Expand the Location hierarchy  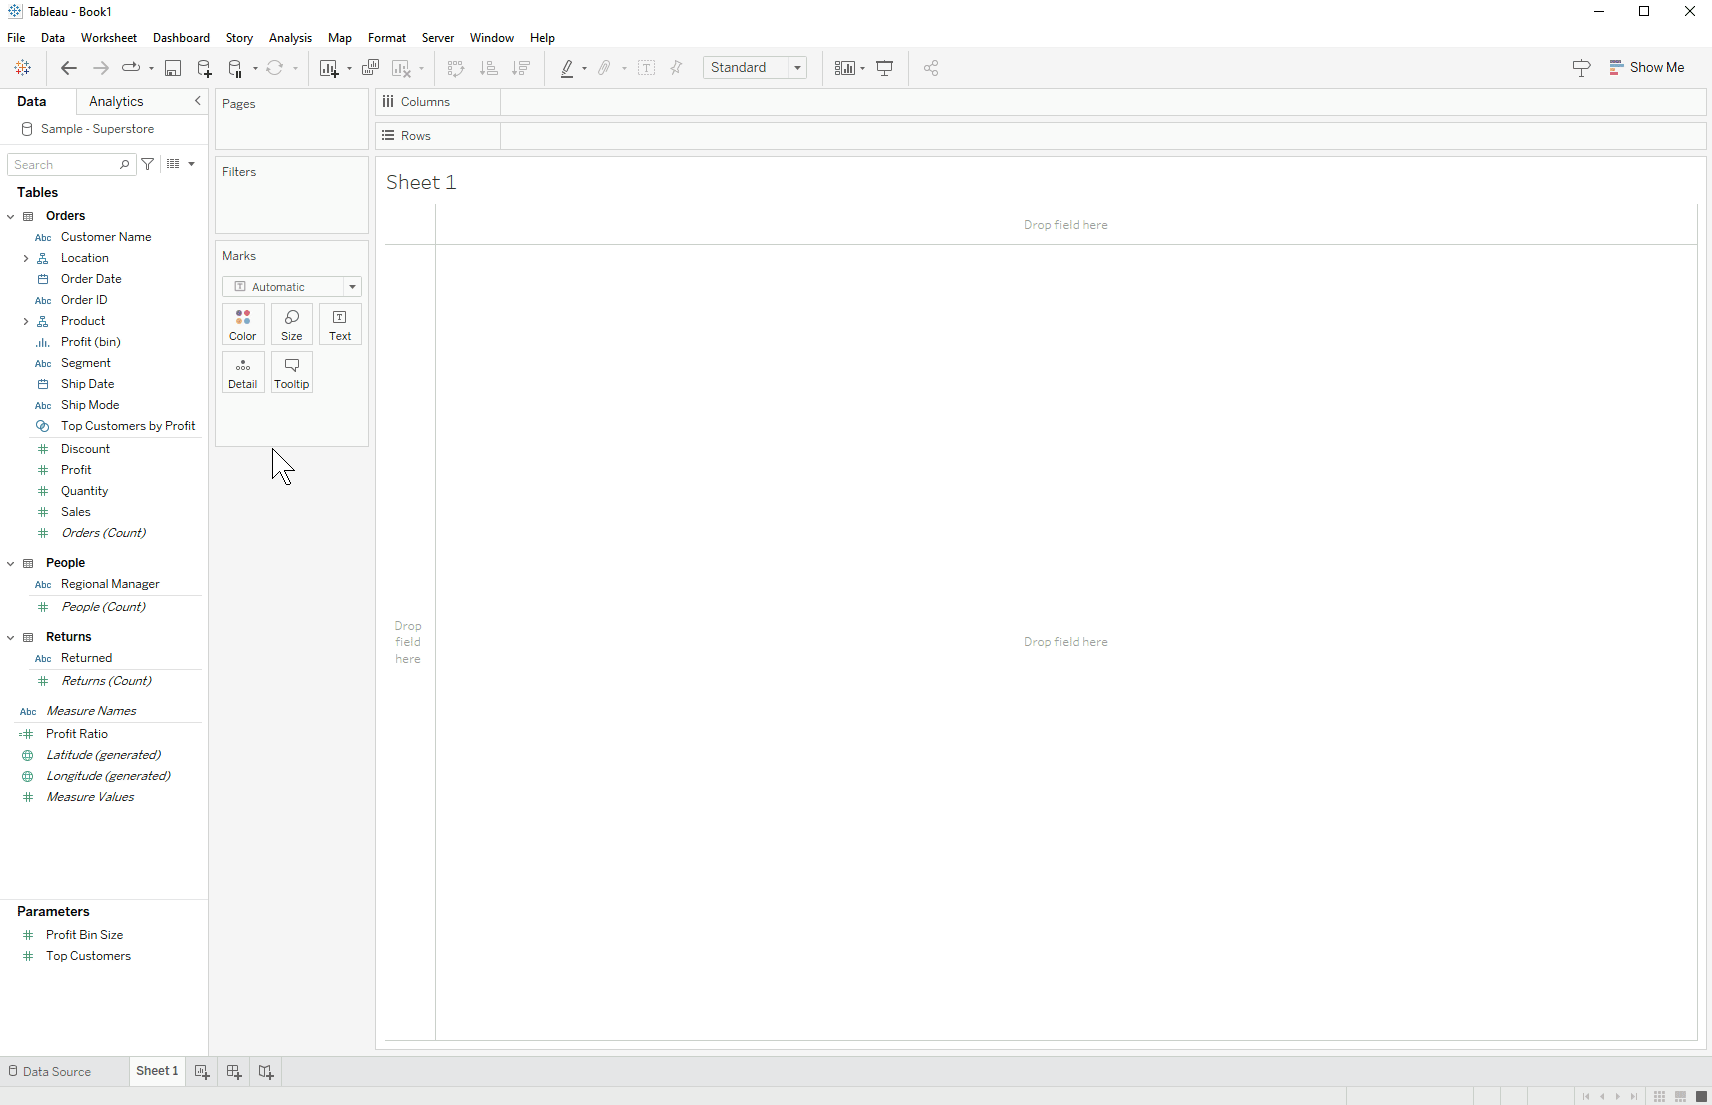(x=26, y=258)
